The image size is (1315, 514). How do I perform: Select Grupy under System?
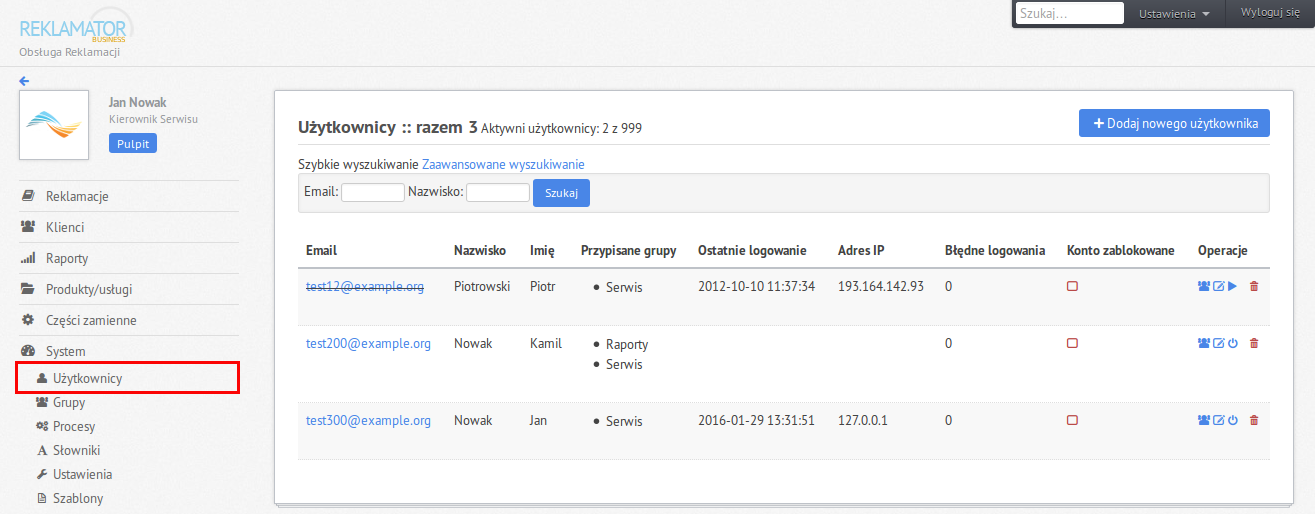pyautogui.click(x=69, y=402)
